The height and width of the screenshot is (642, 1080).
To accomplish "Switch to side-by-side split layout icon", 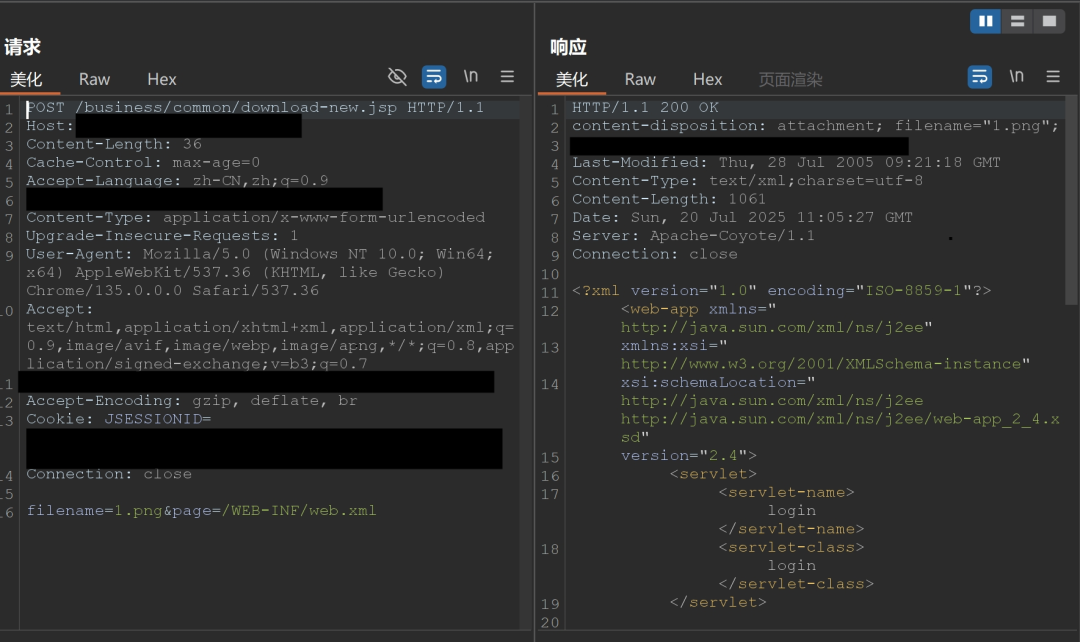I will pyautogui.click(x=985, y=21).
